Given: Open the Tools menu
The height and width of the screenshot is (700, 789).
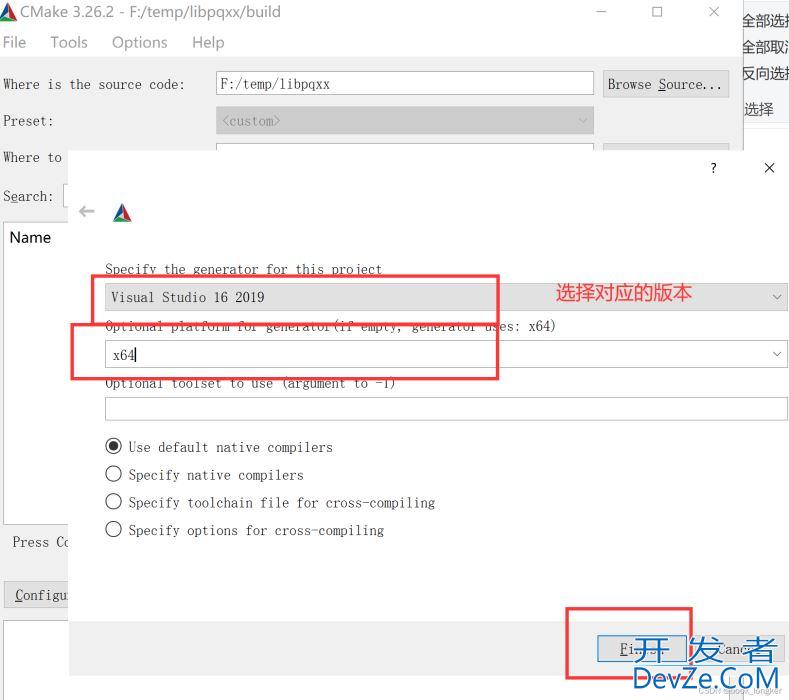Looking at the screenshot, I should pyautogui.click(x=69, y=42).
